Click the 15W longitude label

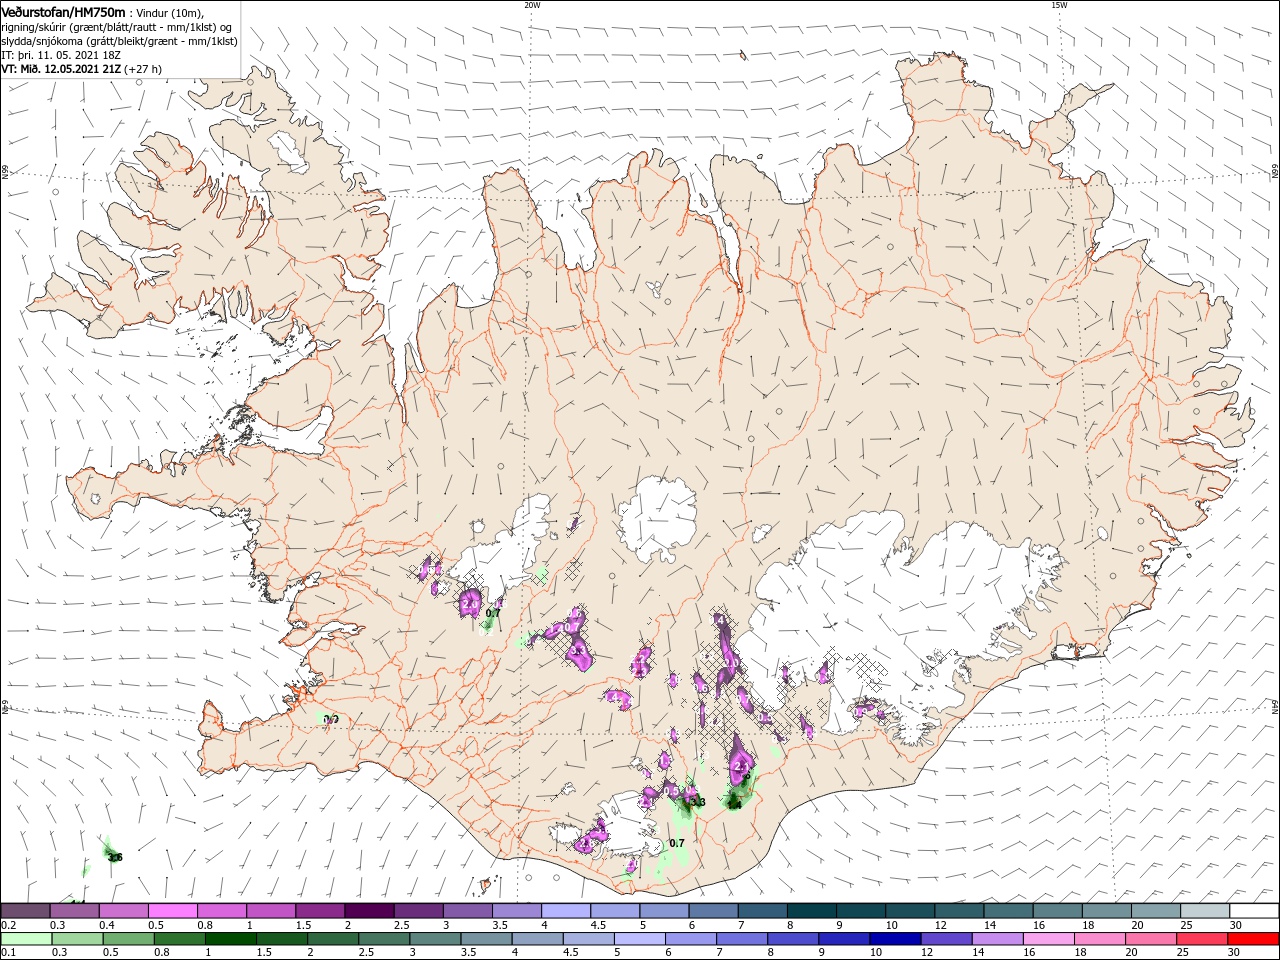click(x=1059, y=5)
